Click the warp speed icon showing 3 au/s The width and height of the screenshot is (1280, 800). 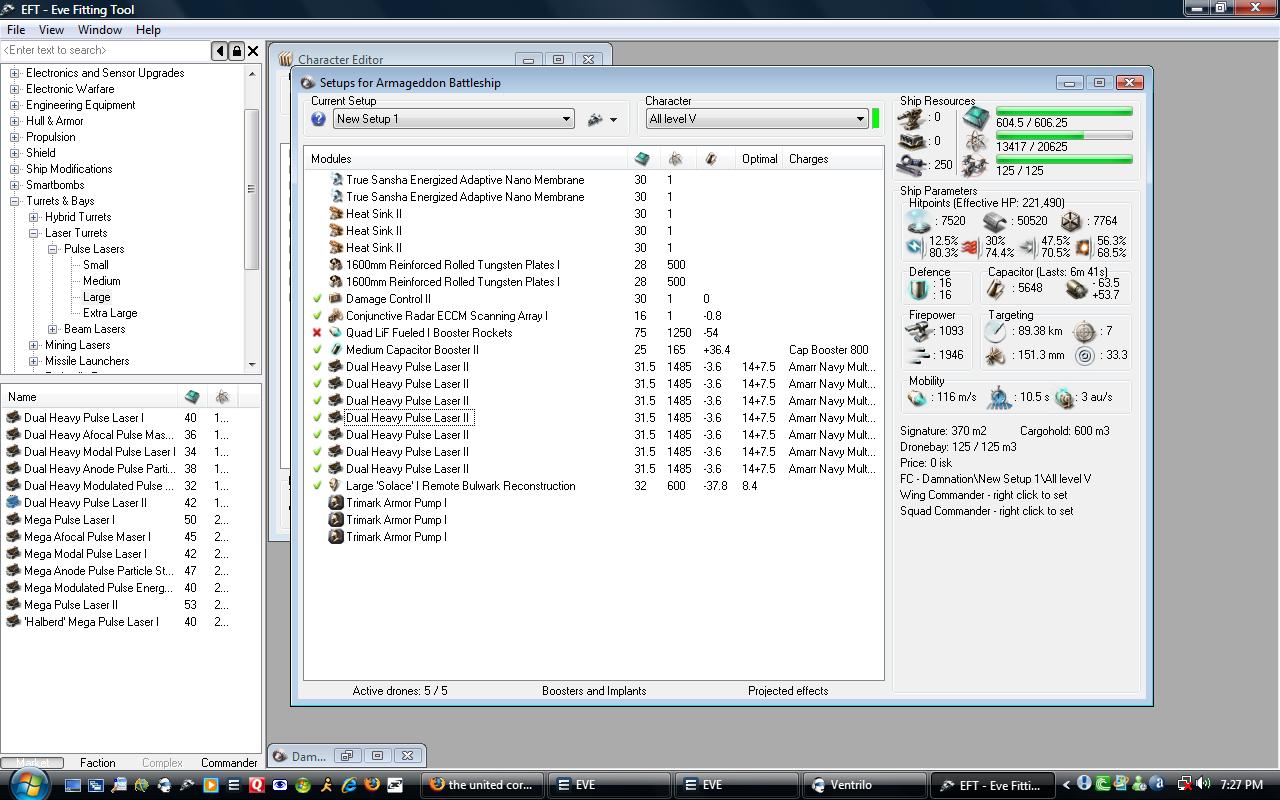[x=1065, y=398]
